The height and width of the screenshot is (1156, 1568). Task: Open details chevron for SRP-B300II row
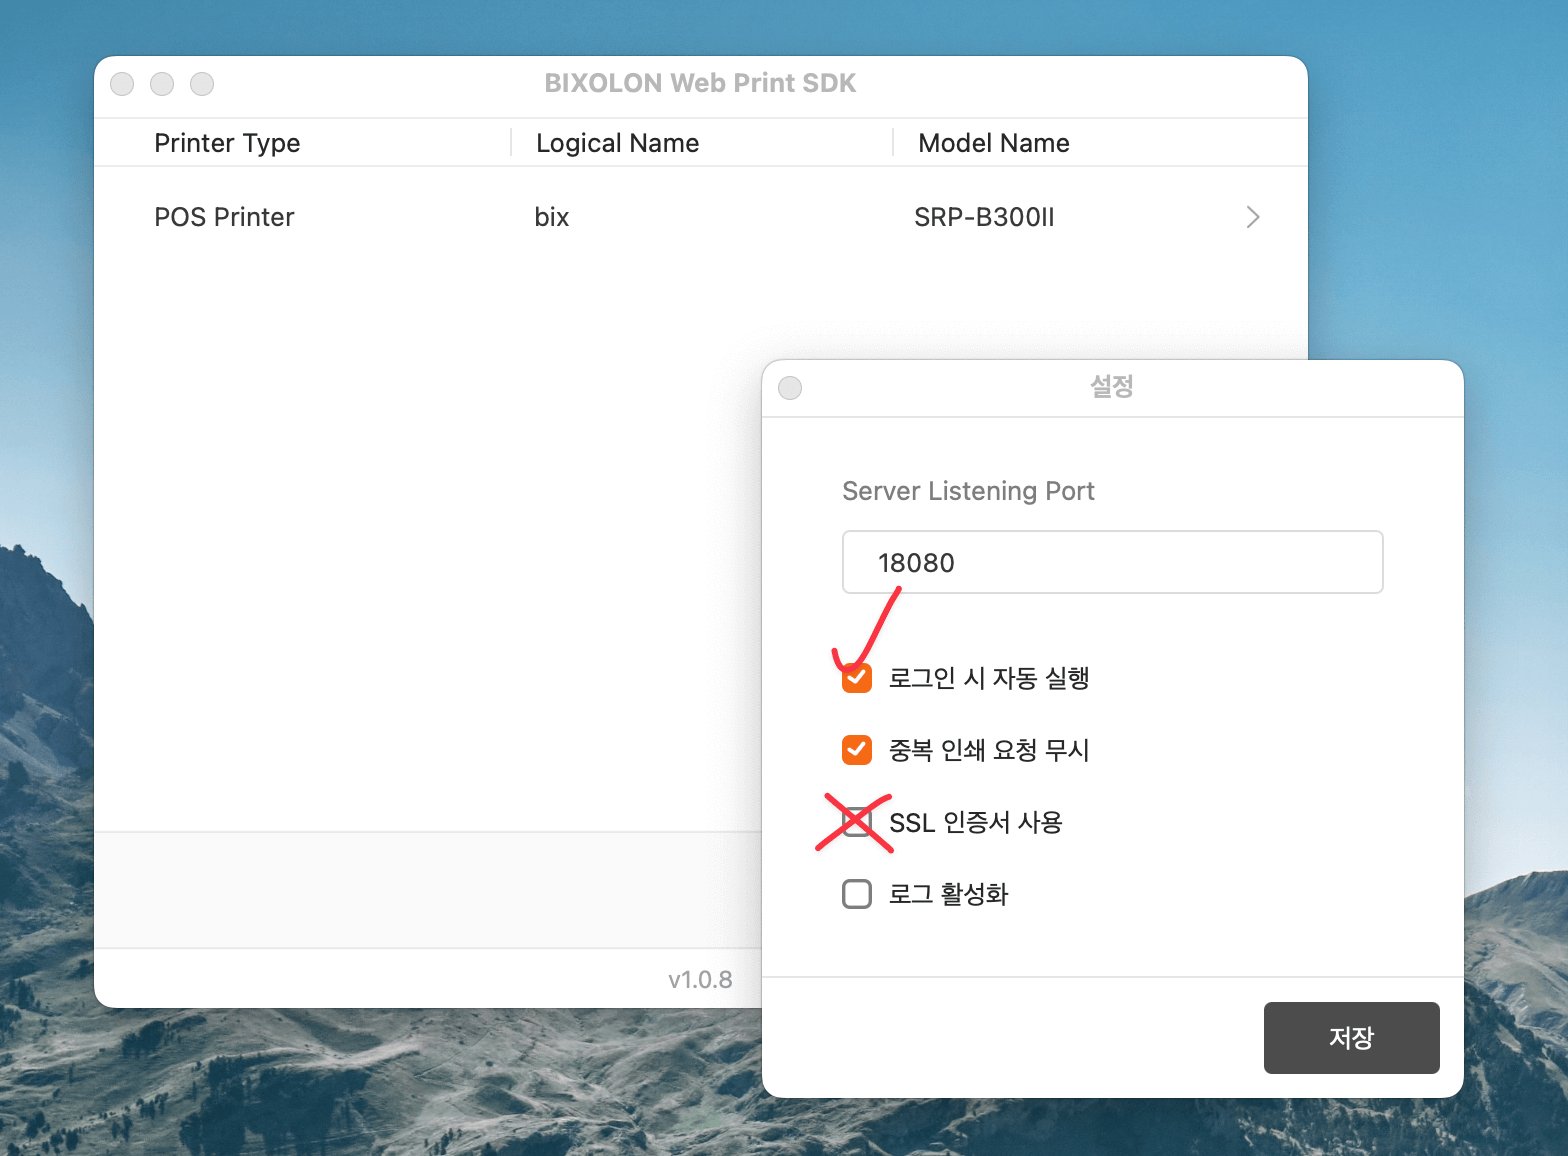[1253, 217]
